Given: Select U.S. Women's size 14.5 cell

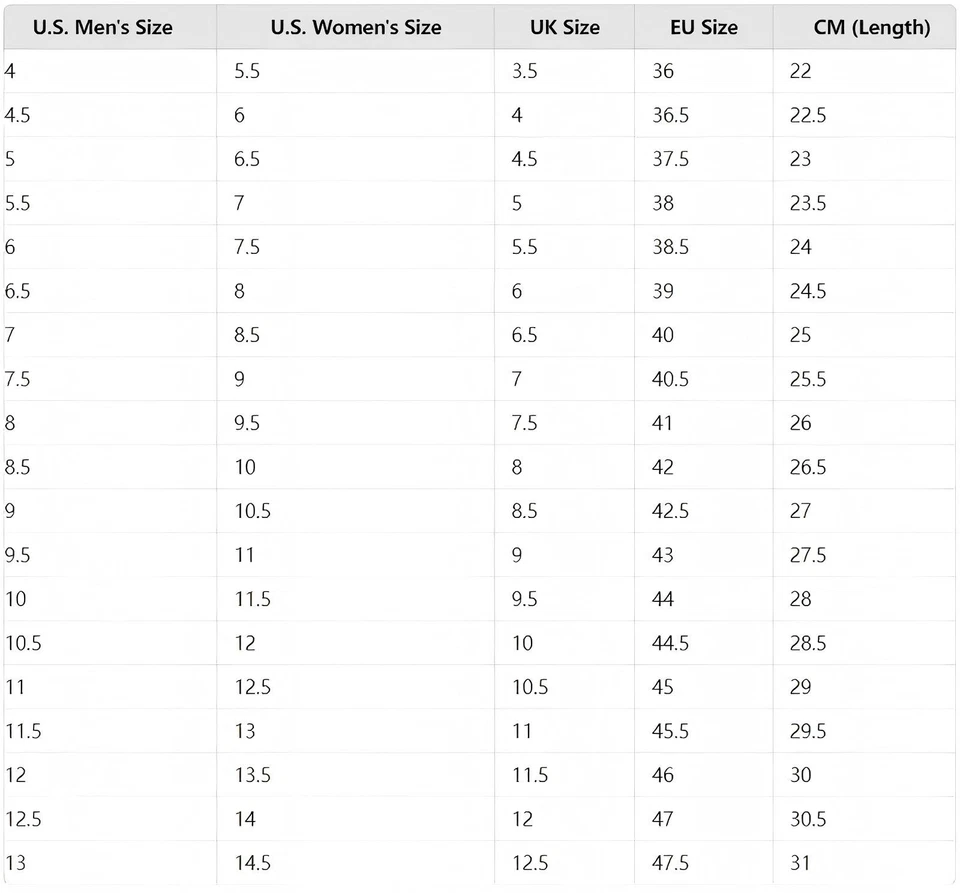Looking at the screenshot, I should point(252,863).
